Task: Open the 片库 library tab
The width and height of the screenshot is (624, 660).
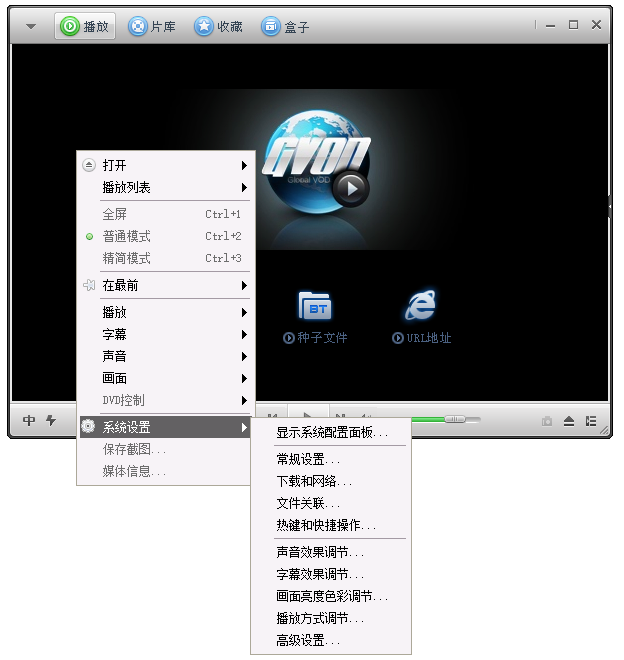Action: click(152, 27)
